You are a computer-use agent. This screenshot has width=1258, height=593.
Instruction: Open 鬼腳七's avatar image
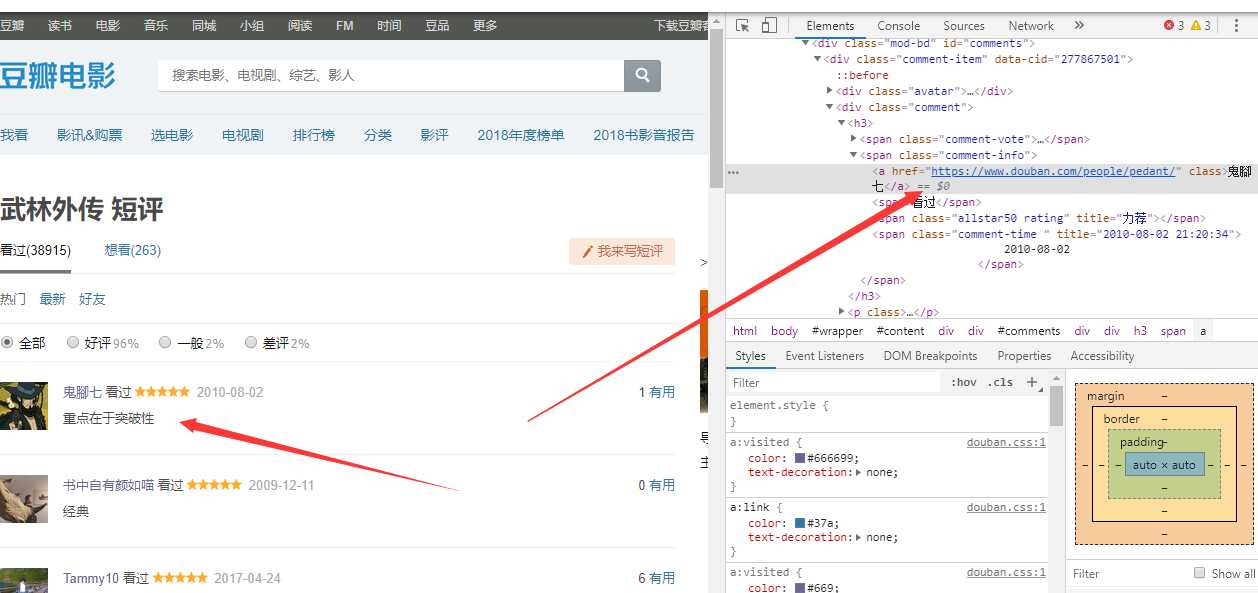click(x=23, y=406)
